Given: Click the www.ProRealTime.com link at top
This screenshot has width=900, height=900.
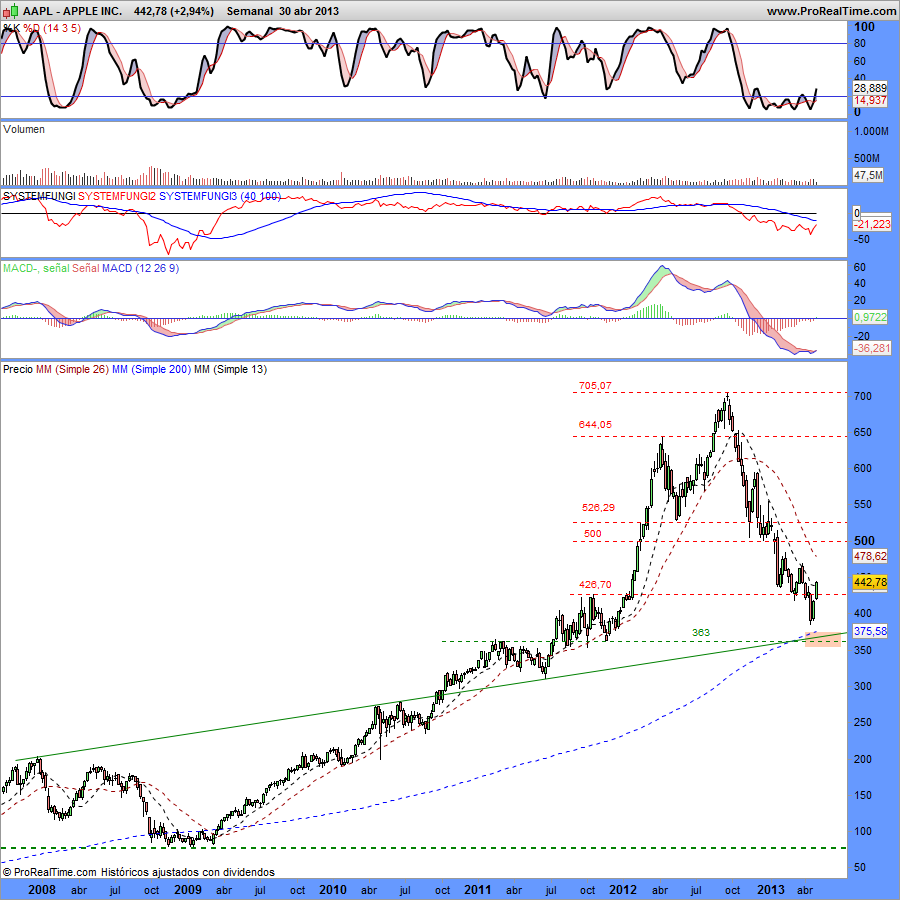Looking at the screenshot, I should click(832, 11).
